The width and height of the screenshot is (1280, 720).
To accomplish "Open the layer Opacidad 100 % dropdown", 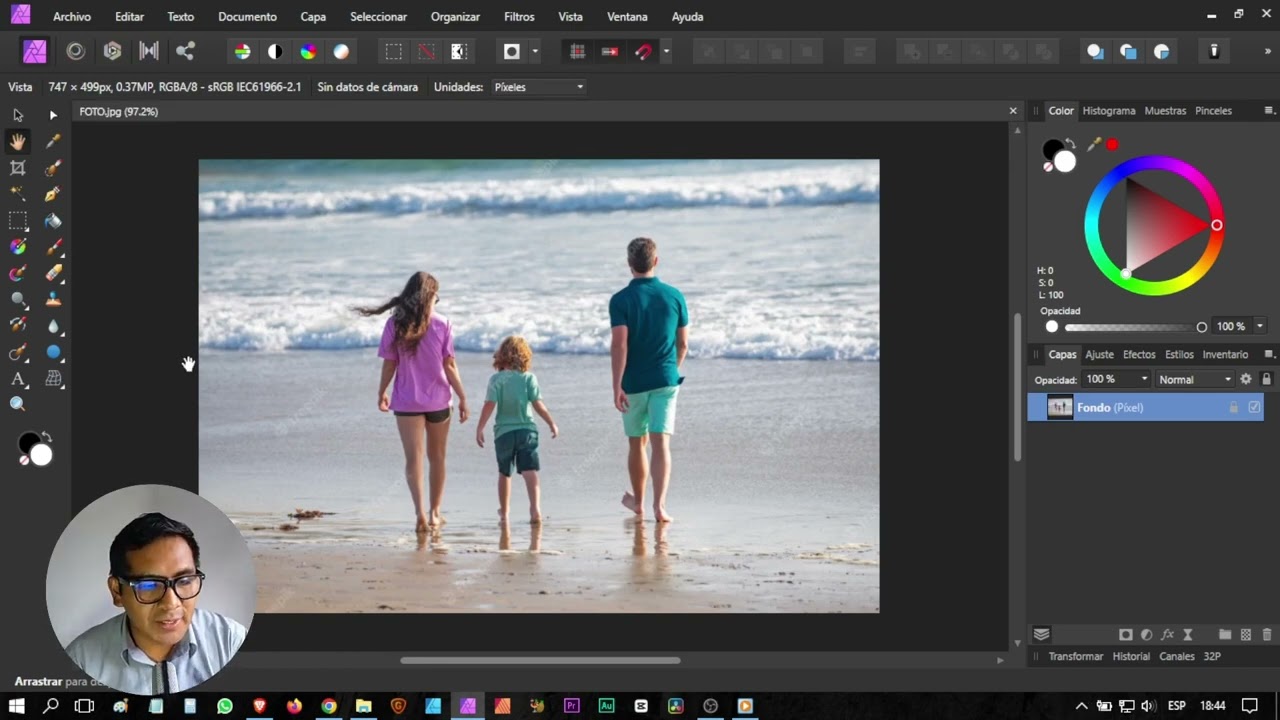I will click(x=1117, y=379).
